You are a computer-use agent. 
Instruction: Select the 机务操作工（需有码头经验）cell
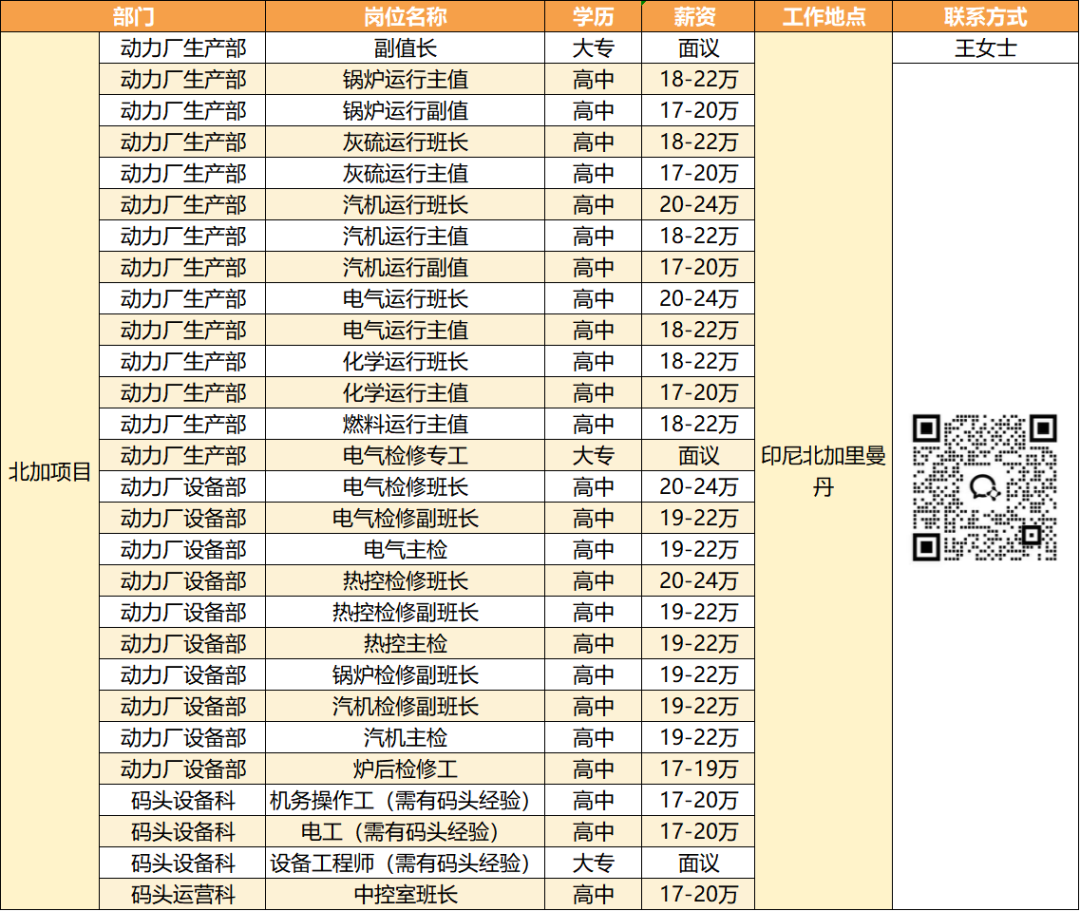click(405, 800)
